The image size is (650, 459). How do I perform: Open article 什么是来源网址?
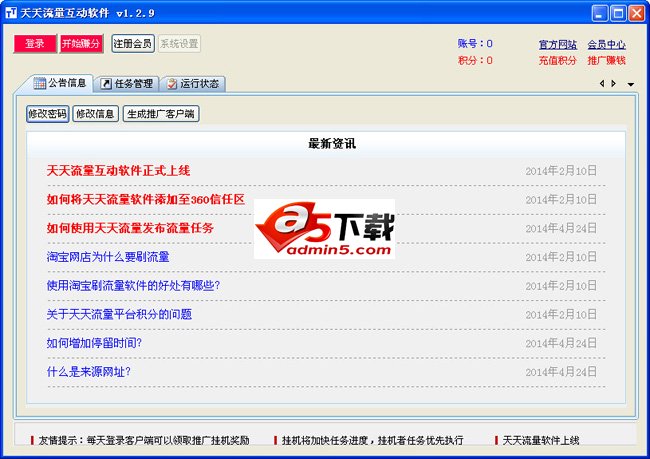click(x=89, y=372)
